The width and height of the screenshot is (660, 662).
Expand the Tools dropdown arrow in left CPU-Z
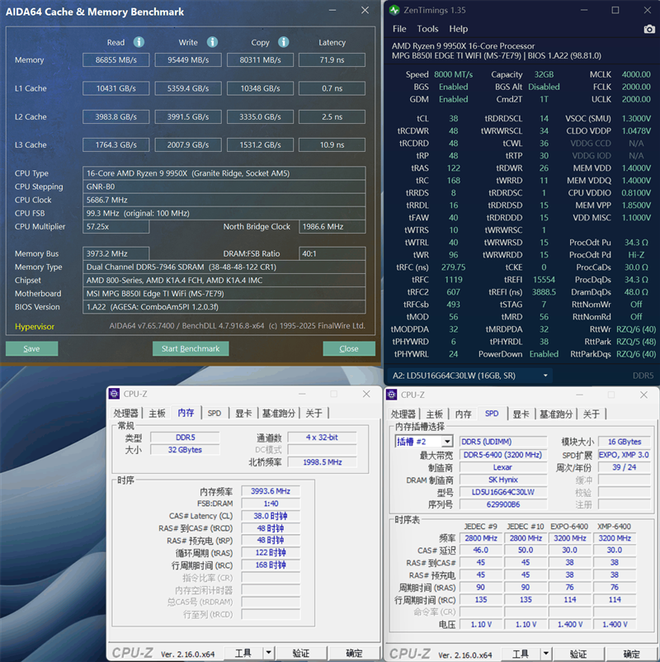point(269,653)
